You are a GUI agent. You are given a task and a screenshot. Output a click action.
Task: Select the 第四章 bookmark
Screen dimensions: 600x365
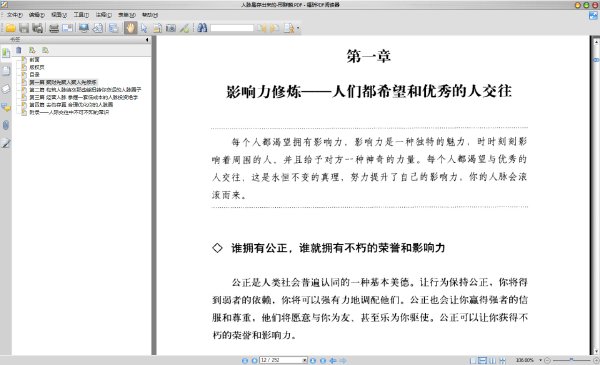coord(71,104)
